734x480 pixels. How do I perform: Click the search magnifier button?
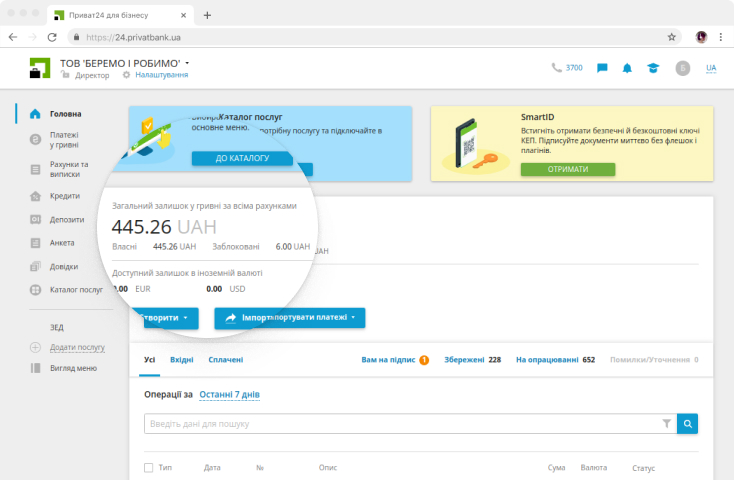pos(687,424)
